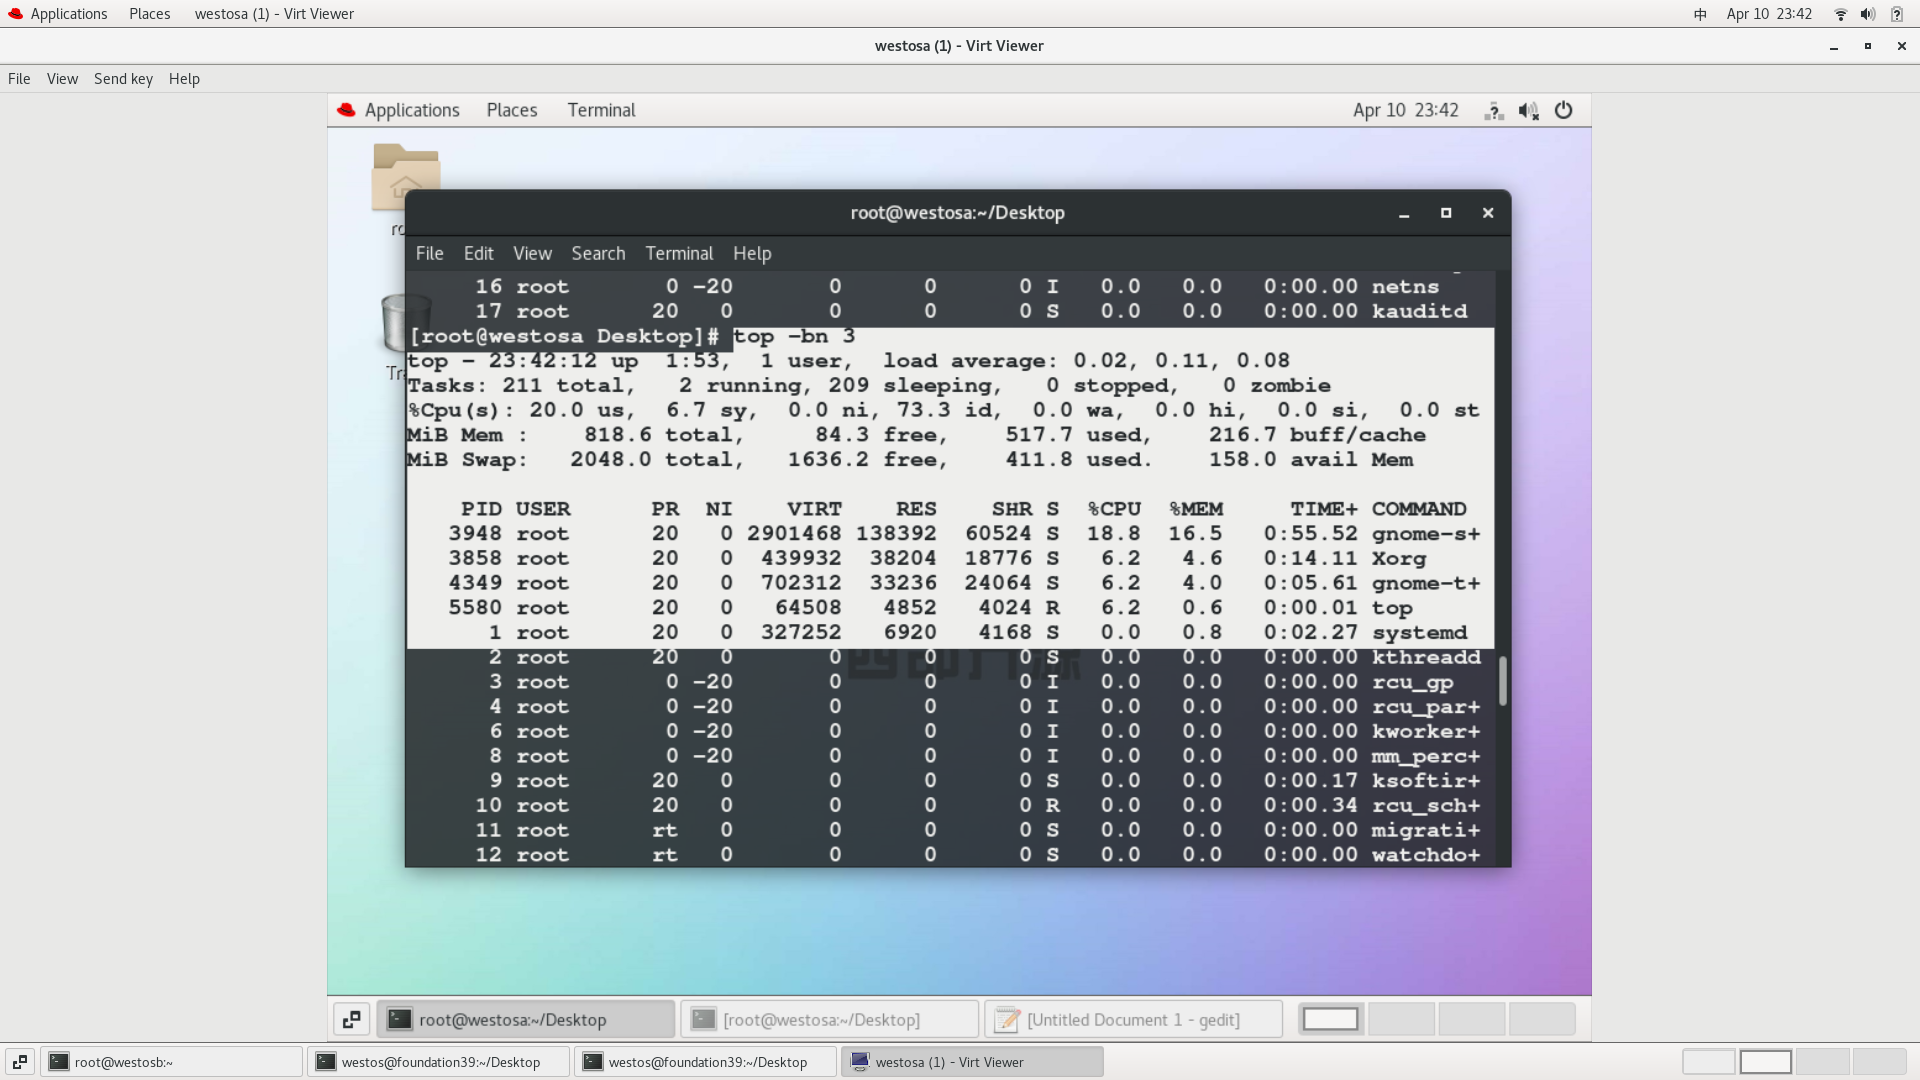Click host input method icon

(x=1700, y=14)
